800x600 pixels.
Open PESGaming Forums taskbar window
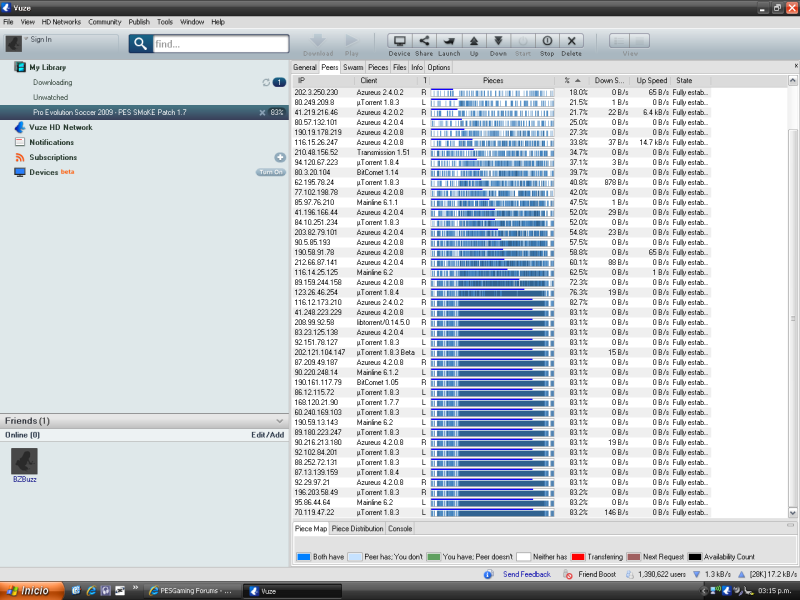coord(191,591)
